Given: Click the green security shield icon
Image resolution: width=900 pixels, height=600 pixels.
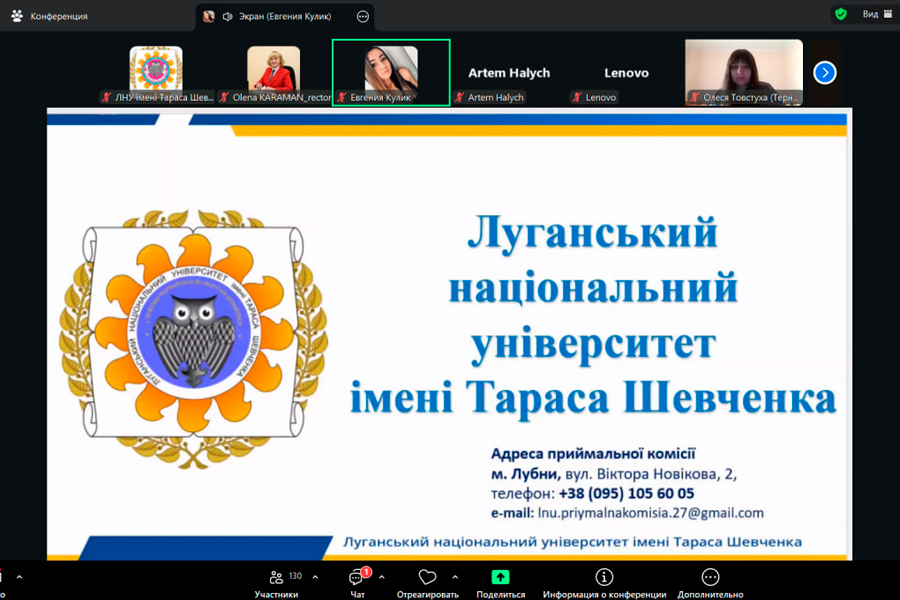Looking at the screenshot, I should coord(841,14).
